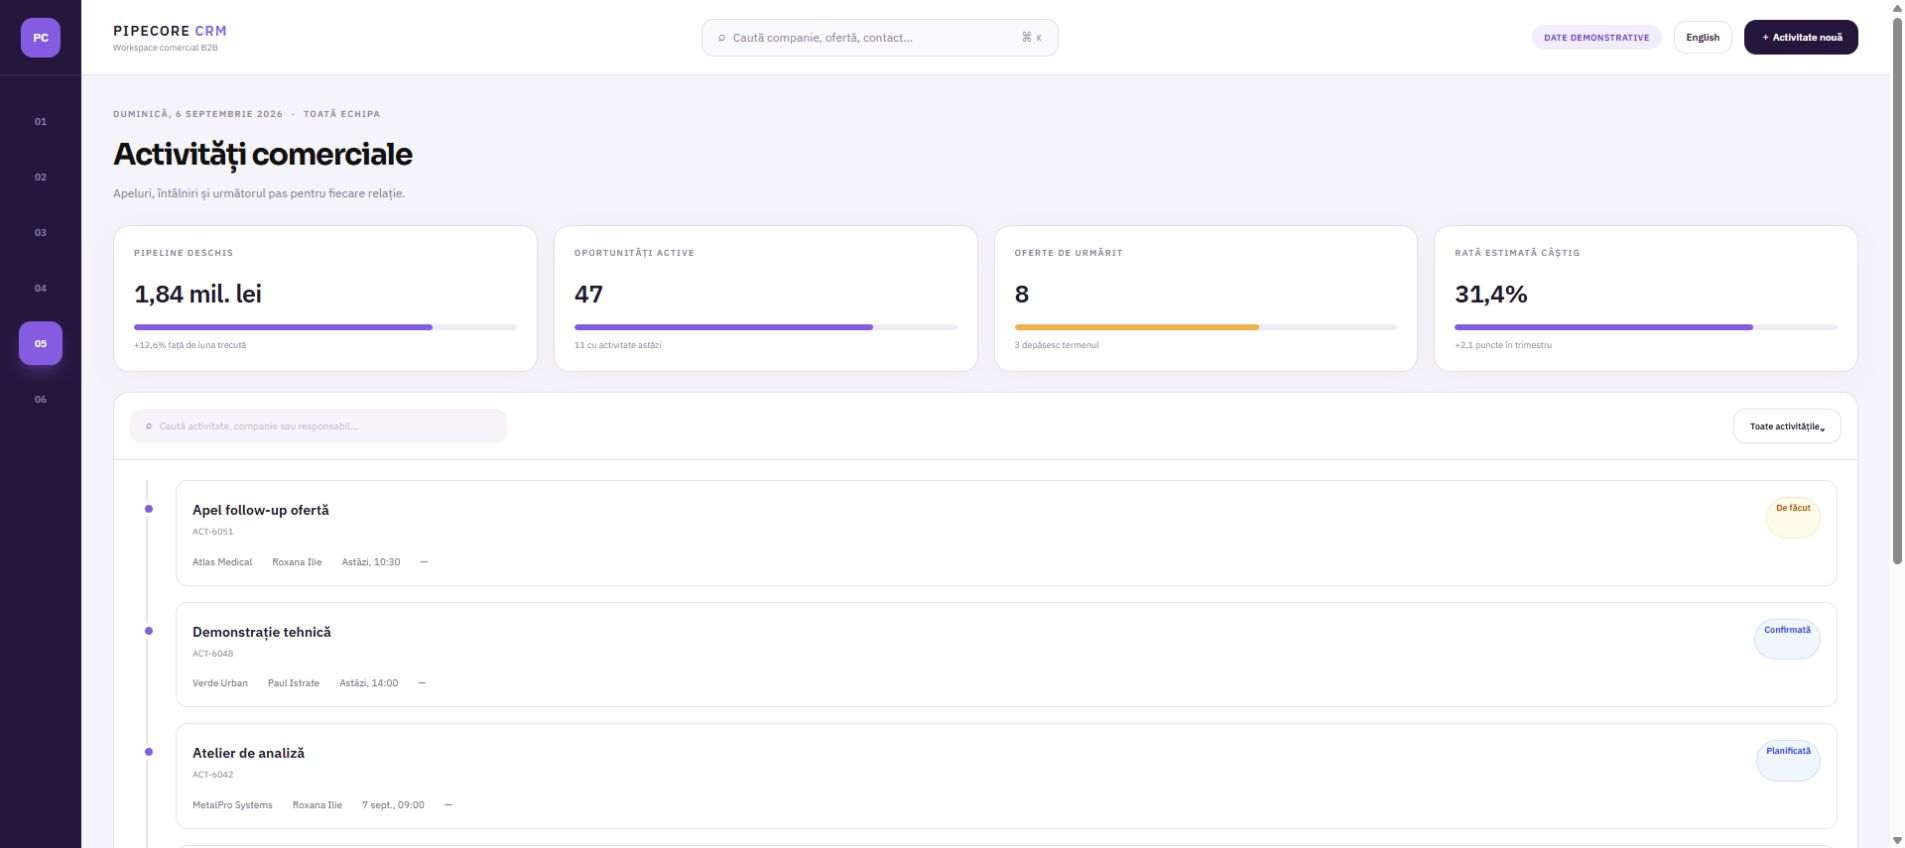This screenshot has height=848, width=1905.
Task: Click the scrollbar up arrow
Action: [x=1897, y=8]
